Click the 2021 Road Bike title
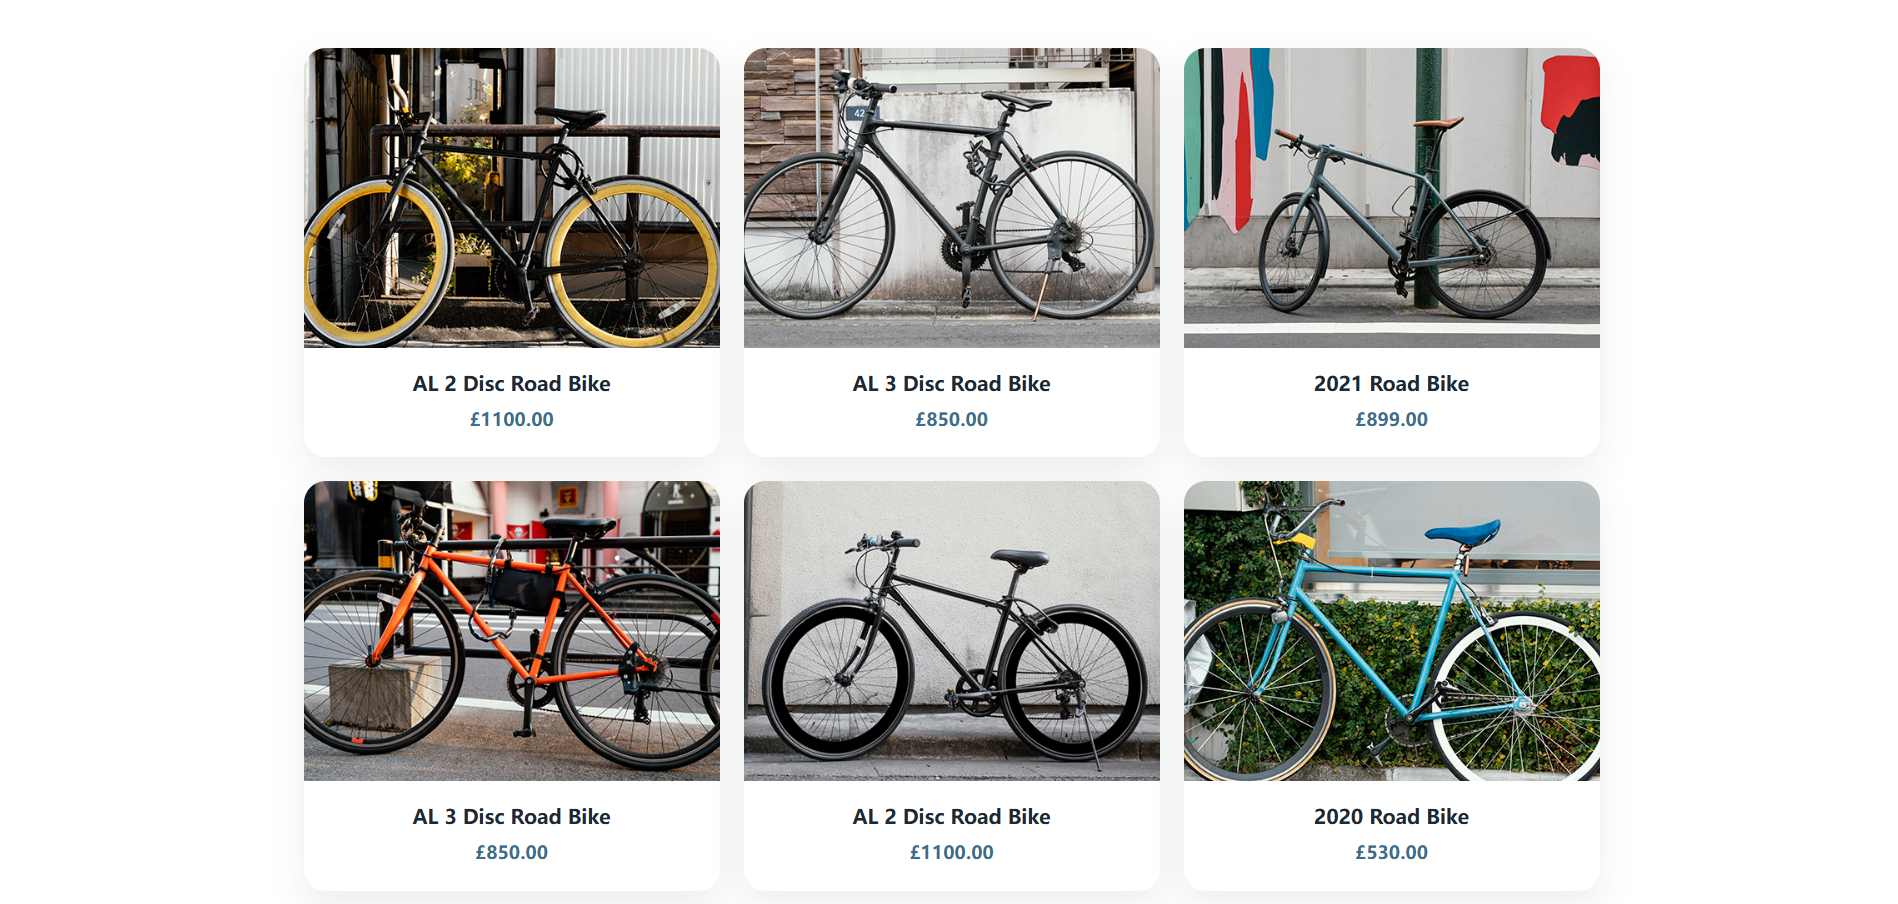Screen dimensions: 1898x904 [1390, 383]
